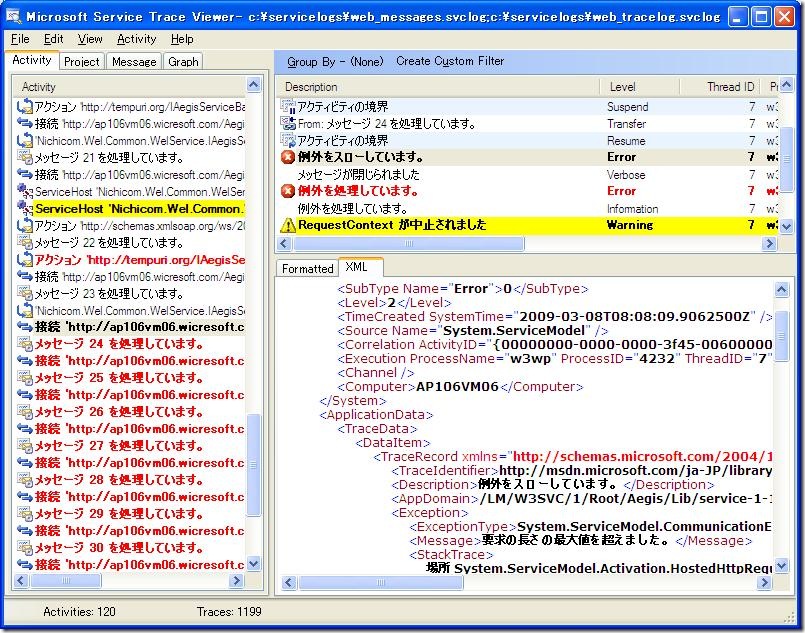The height and width of the screenshot is (633, 805).
Task: Select the 例外を処理しています Information trace row
Action: 528,208
